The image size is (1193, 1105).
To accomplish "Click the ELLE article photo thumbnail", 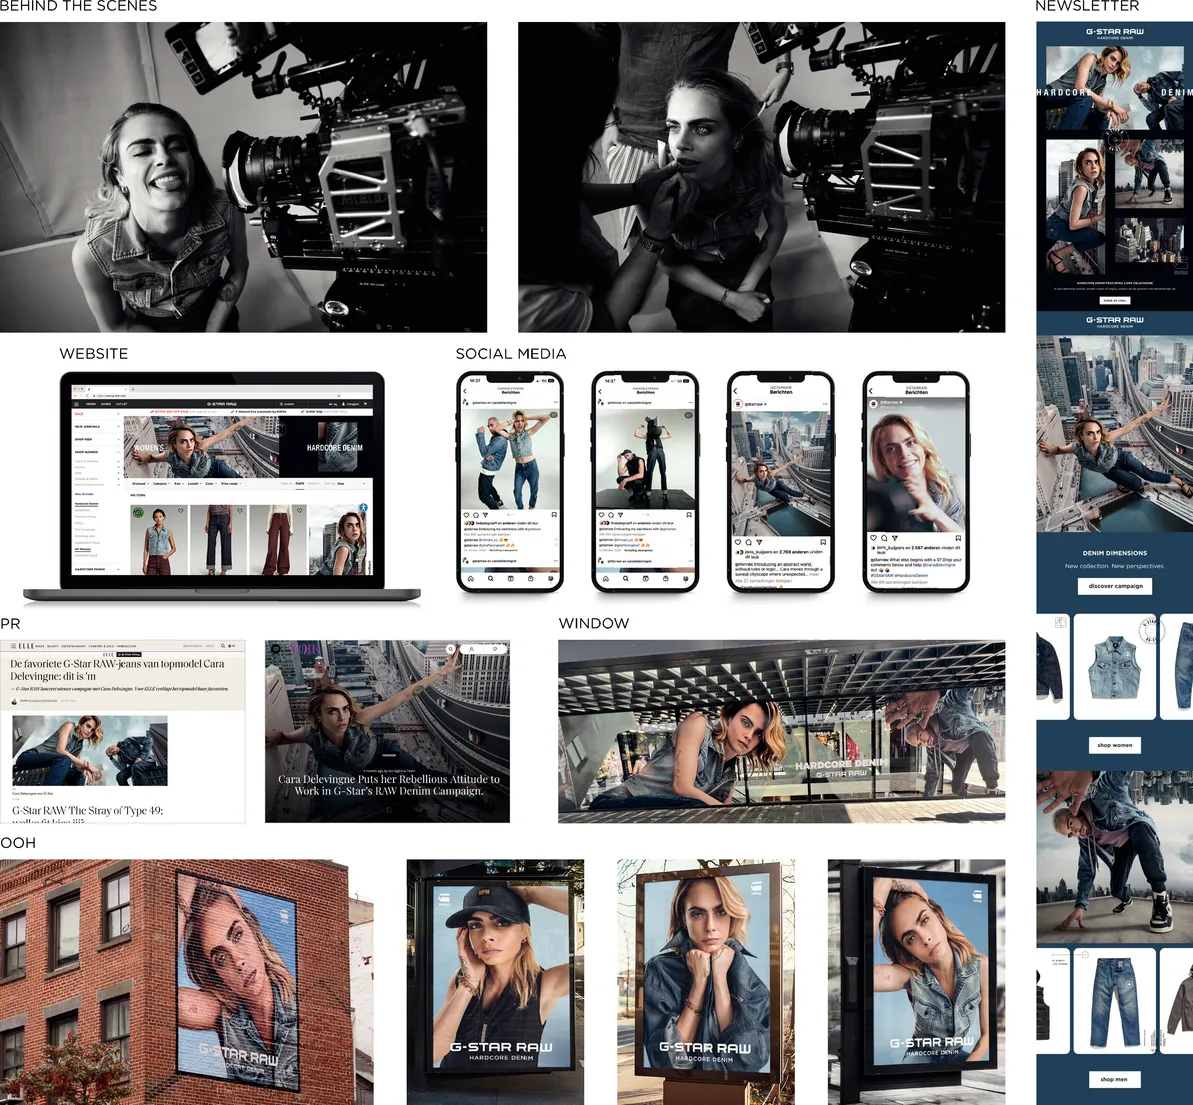I will (90, 750).
